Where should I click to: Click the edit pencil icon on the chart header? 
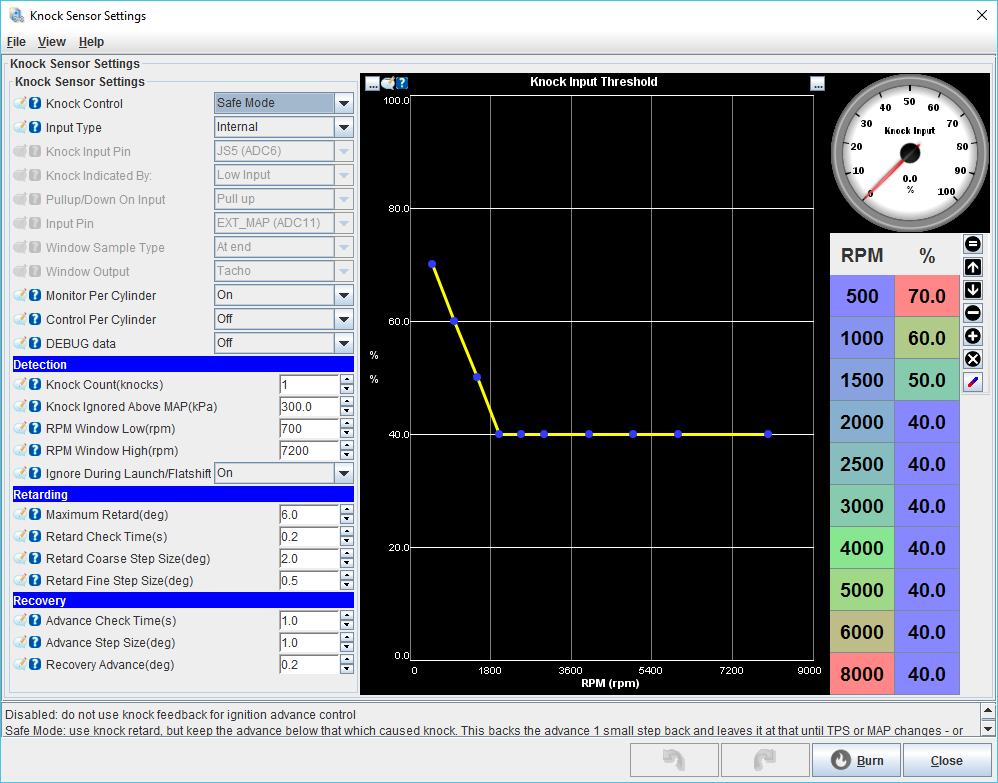(388, 83)
